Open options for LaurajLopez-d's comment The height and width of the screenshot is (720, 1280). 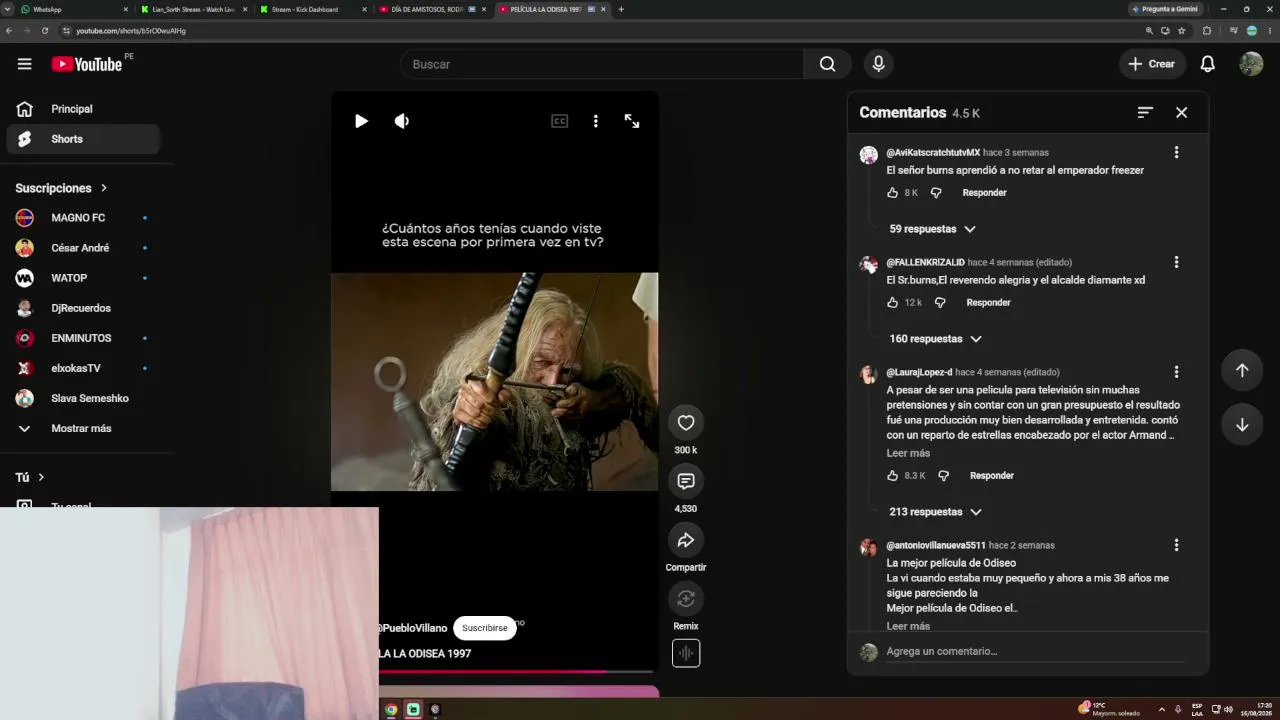point(1176,372)
